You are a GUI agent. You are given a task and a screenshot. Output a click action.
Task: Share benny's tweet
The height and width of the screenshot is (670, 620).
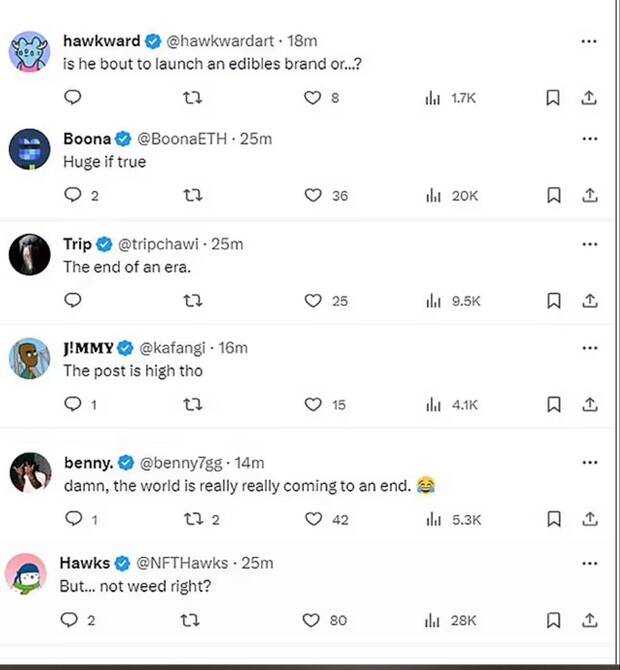tap(590, 519)
